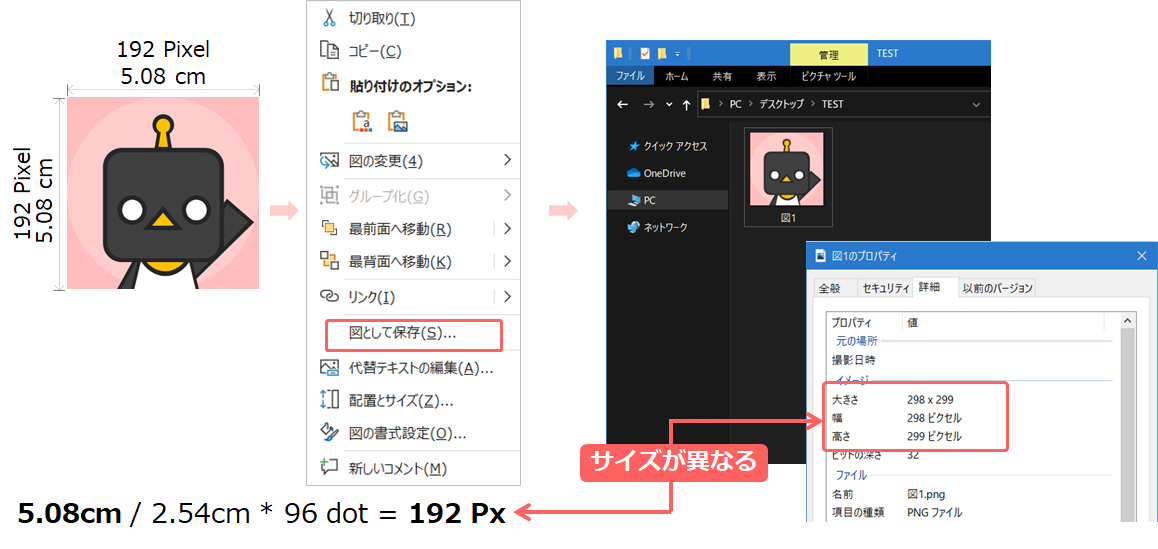The width and height of the screenshot is (1158, 549).
Task: Click the properties list scroll-up arrow
Action: coord(1127,322)
